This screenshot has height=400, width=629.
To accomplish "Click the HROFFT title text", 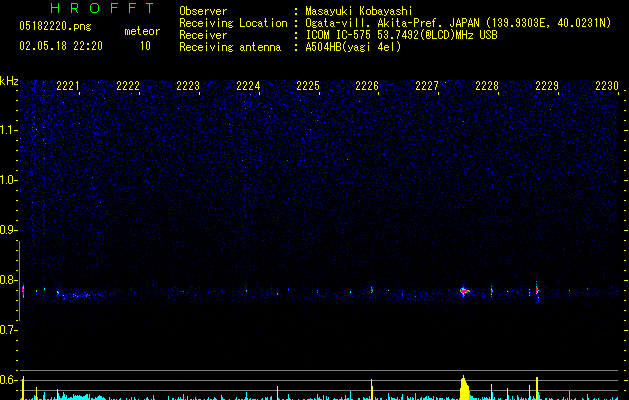I will pyautogui.click(x=102, y=8).
